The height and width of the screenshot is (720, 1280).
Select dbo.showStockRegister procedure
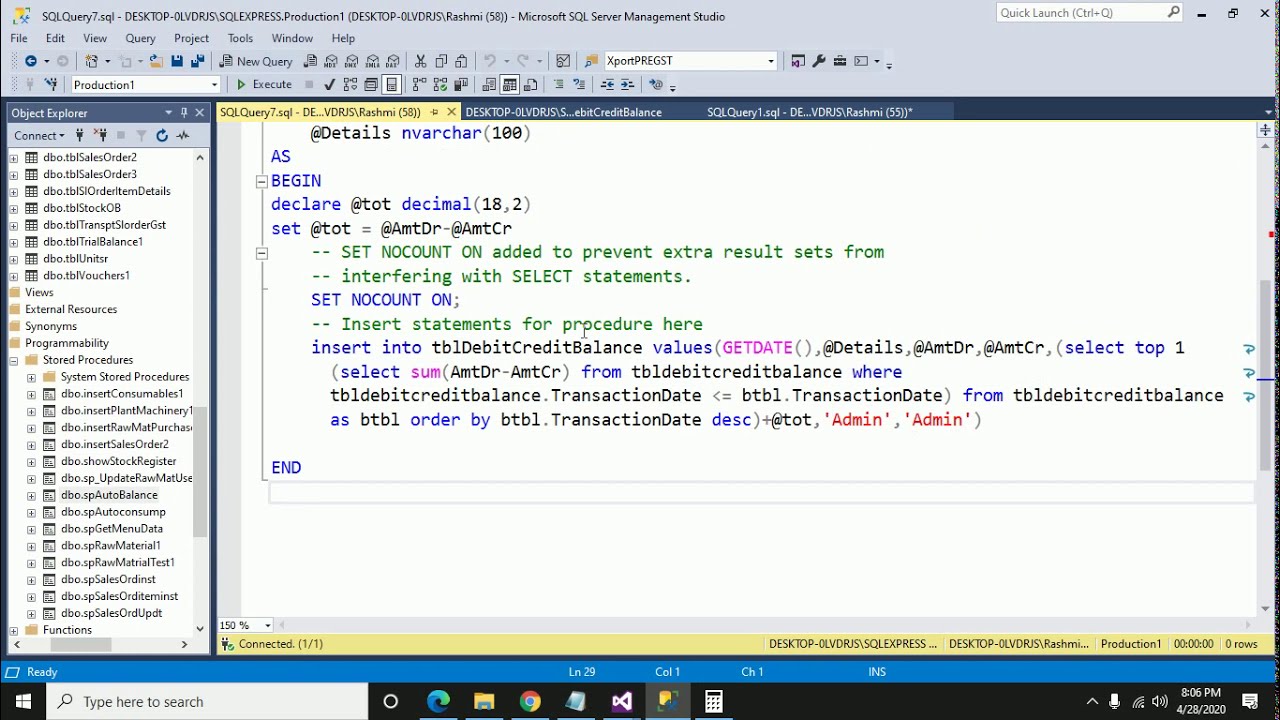click(118, 461)
